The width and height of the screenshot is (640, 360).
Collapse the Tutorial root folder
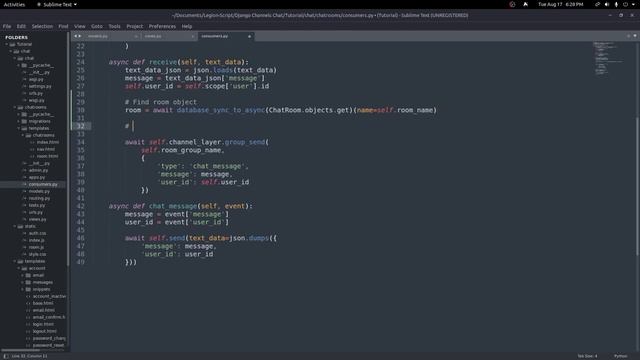(7, 44)
